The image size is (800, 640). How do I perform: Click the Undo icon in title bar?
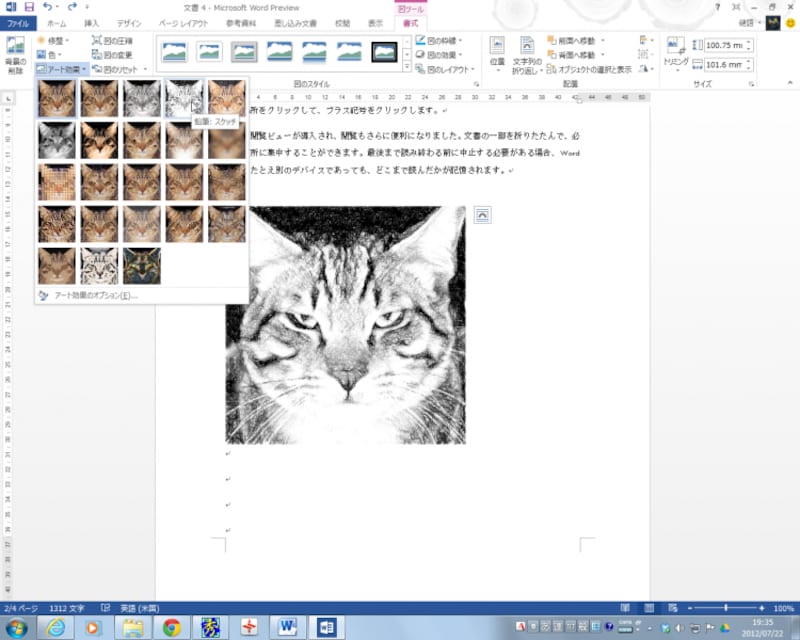49,7
